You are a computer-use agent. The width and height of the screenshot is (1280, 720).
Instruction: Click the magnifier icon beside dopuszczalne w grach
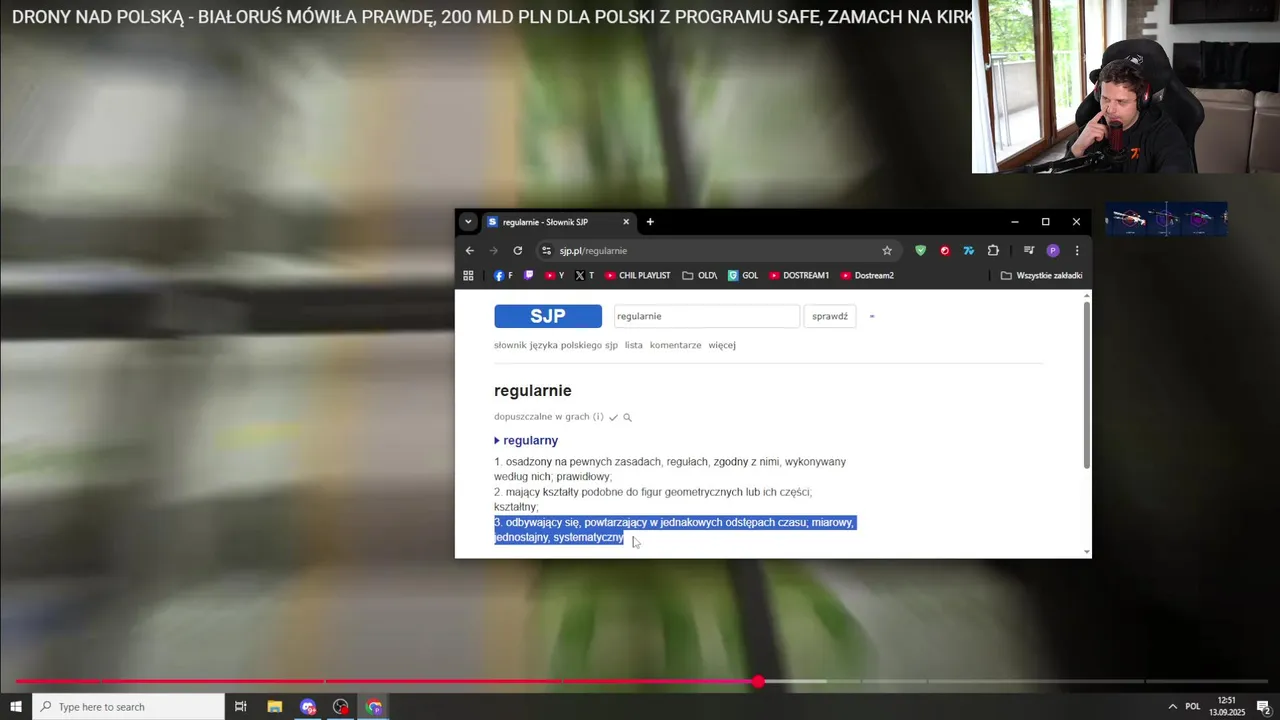pos(627,418)
